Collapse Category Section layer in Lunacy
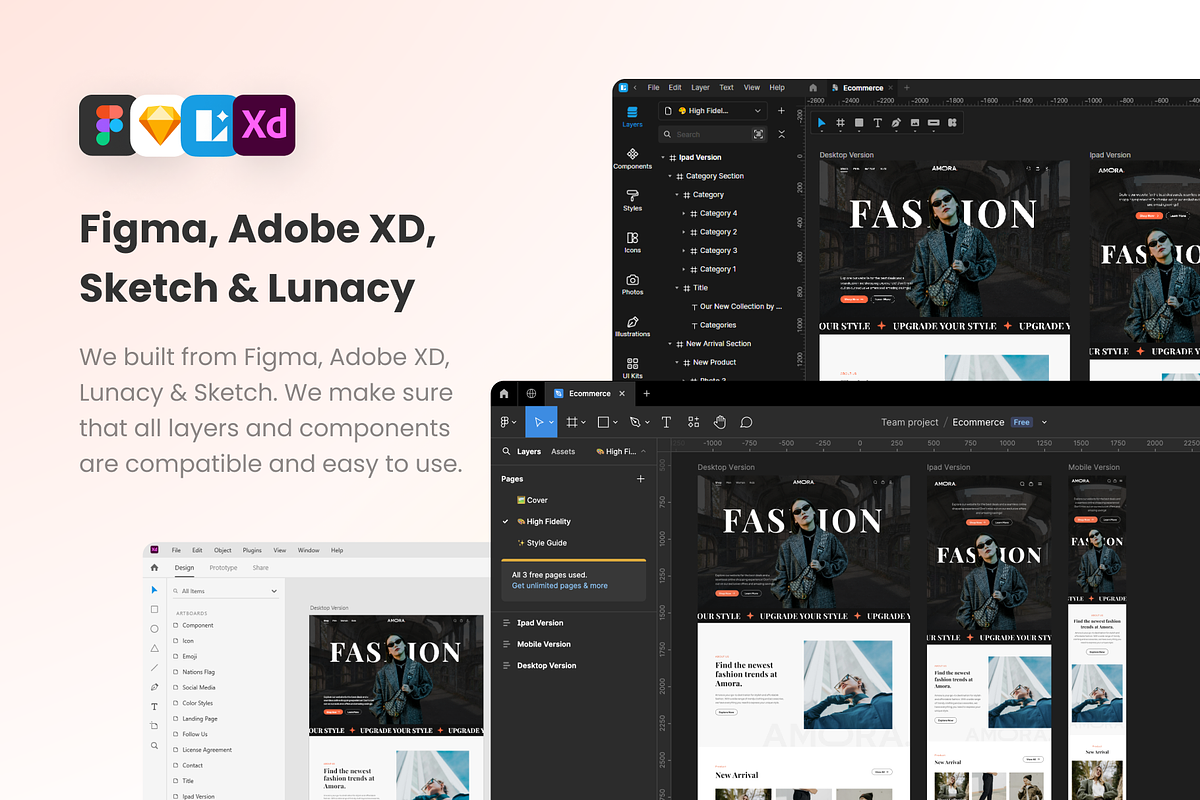The height and width of the screenshot is (800, 1200). pyautogui.click(x=670, y=176)
